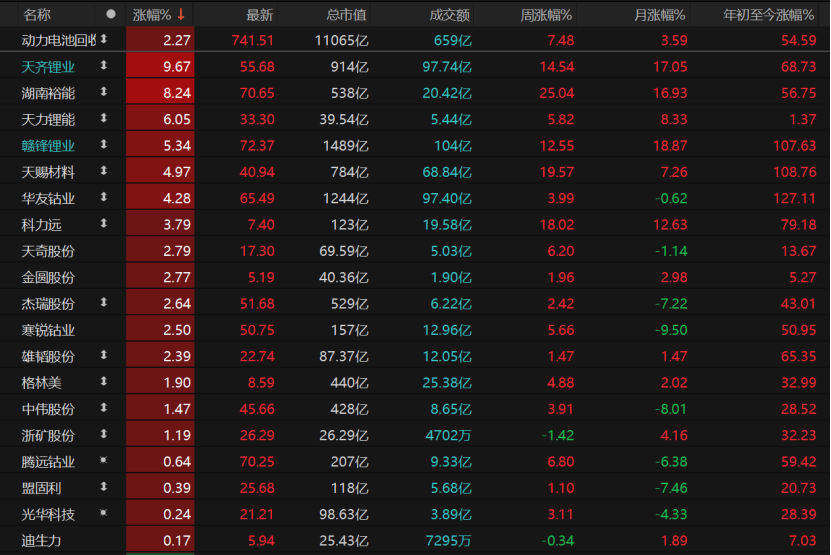Image resolution: width=831 pixels, height=555 pixels.
Task: Click the 9.67 red change cell
Action: click(176, 66)
